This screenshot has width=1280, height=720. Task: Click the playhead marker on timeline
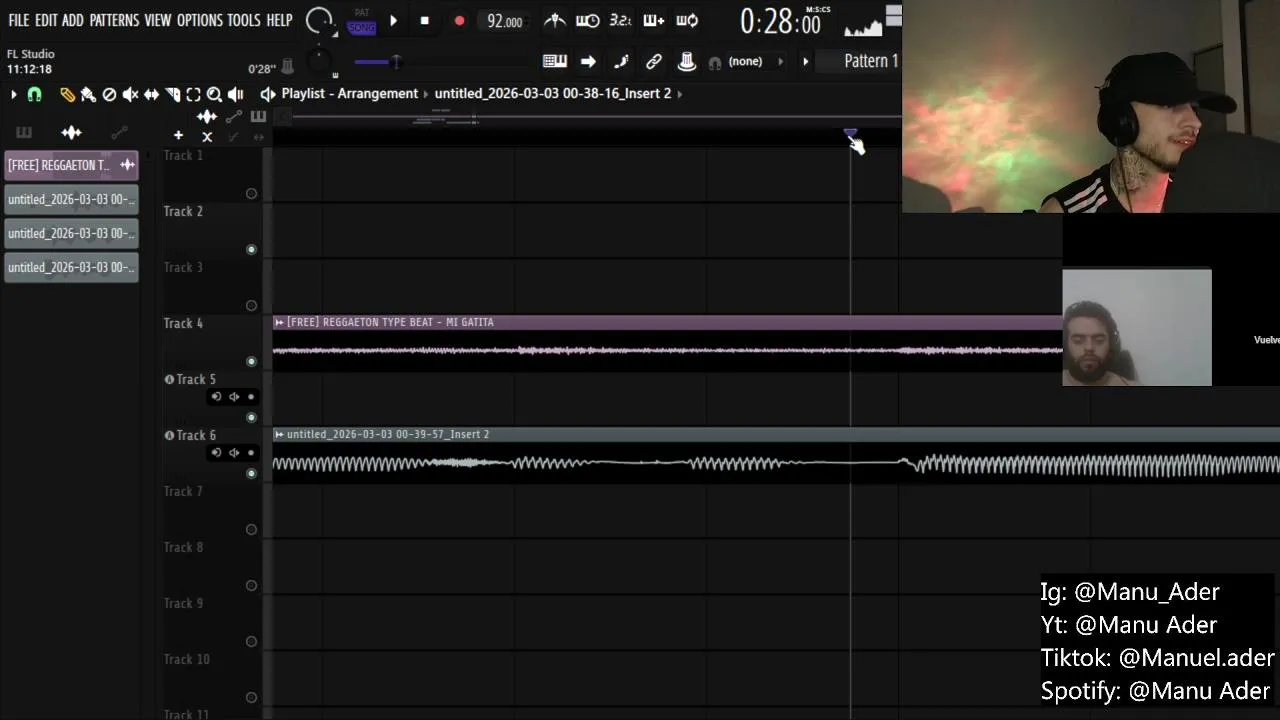click(x=850, y=132)
